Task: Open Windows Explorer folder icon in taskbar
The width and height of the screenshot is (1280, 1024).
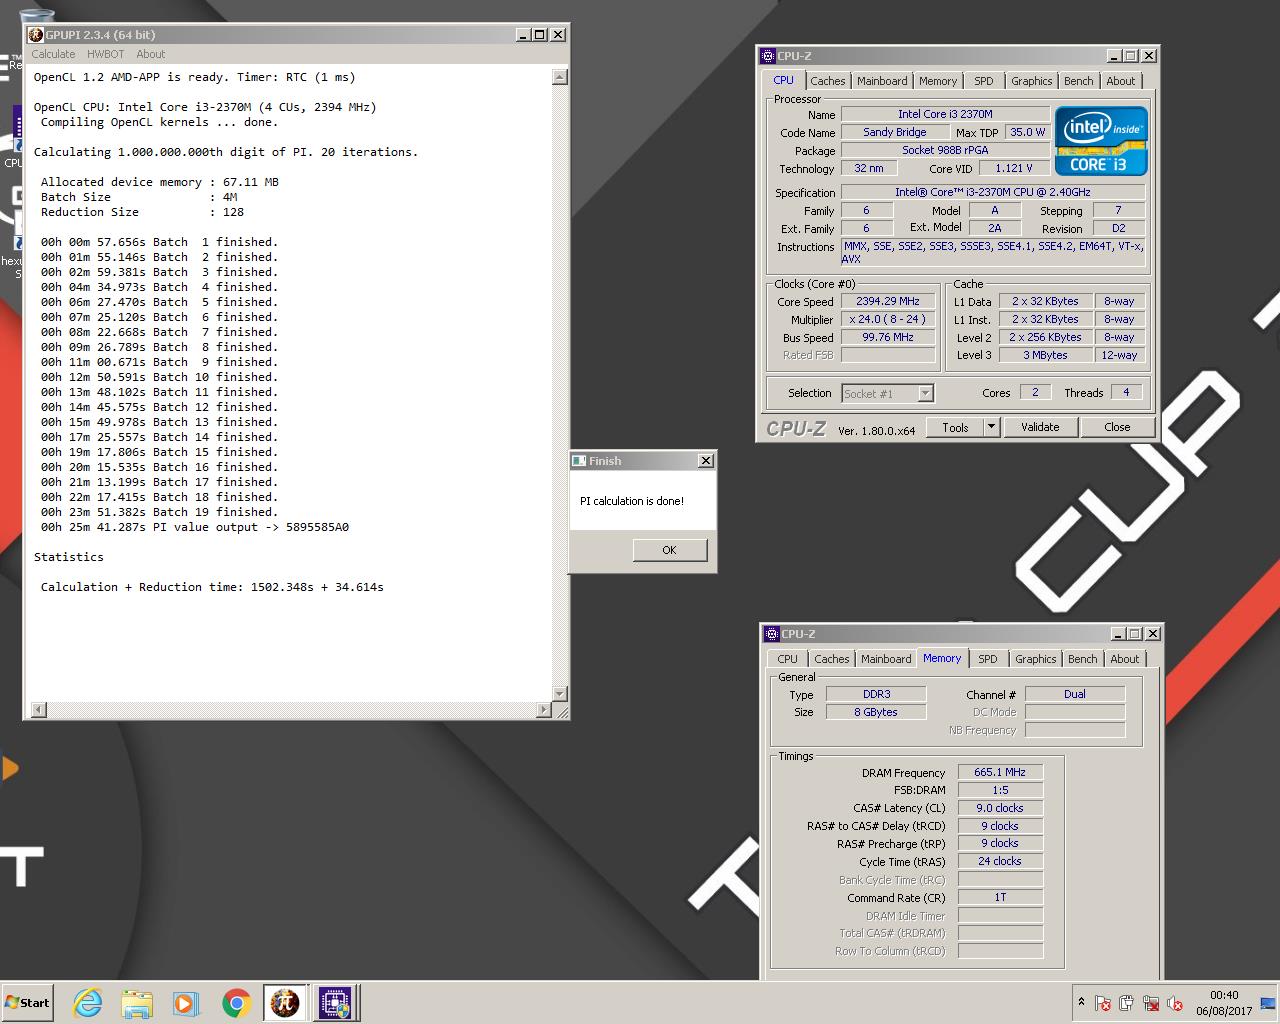Action: point(137,1003)
